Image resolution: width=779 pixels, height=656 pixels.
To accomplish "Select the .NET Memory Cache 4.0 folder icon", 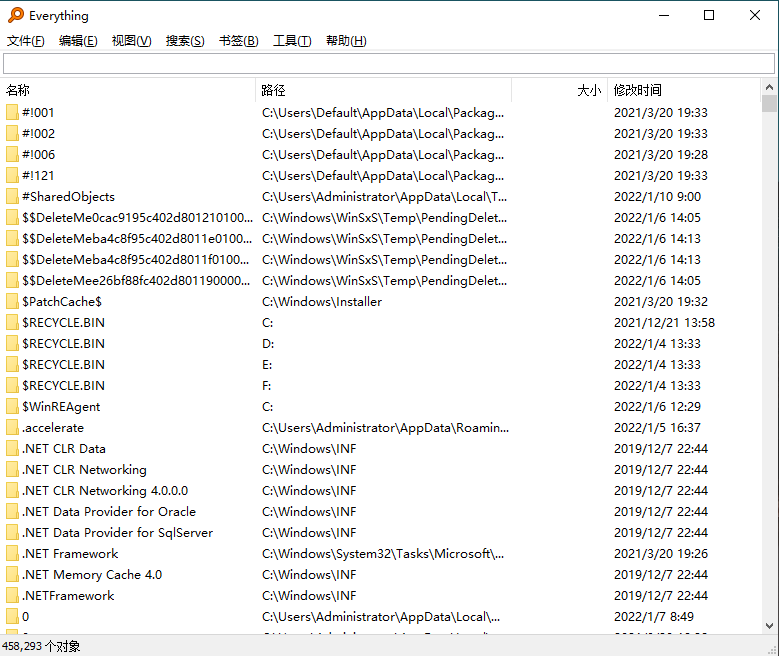I will tap(12, 574).
